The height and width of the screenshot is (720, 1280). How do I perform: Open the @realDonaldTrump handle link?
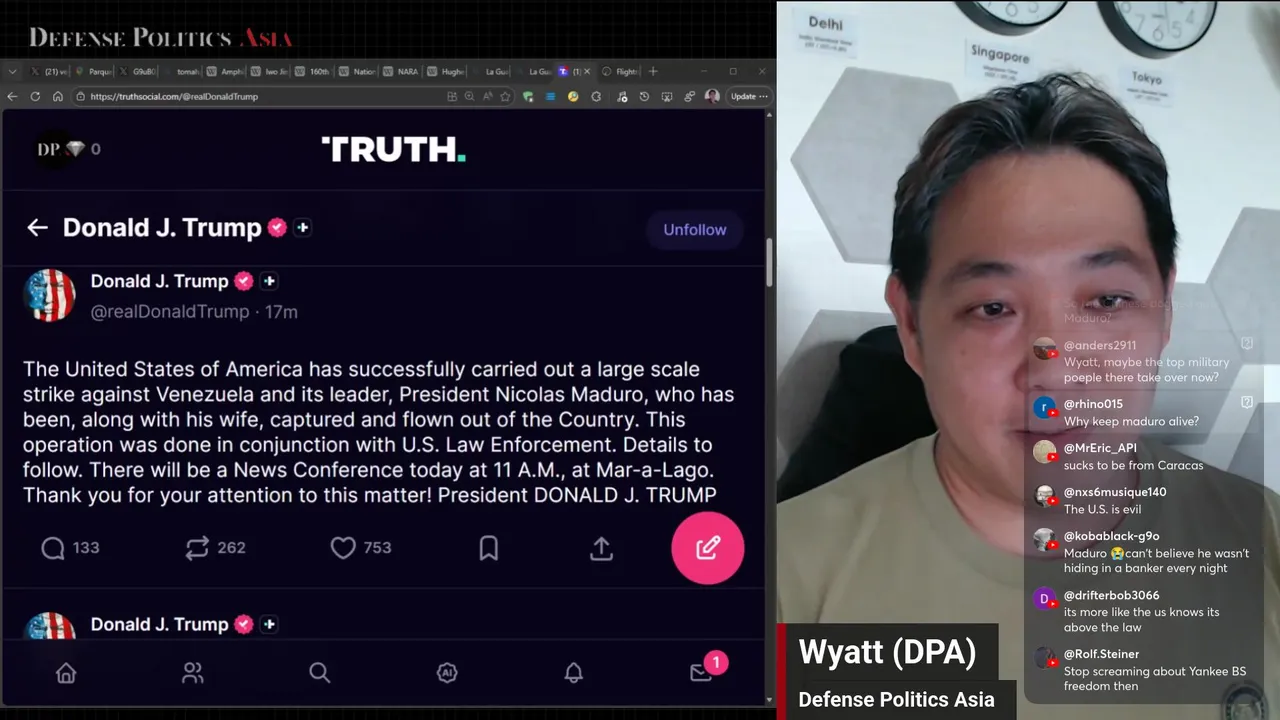(170, 311)
